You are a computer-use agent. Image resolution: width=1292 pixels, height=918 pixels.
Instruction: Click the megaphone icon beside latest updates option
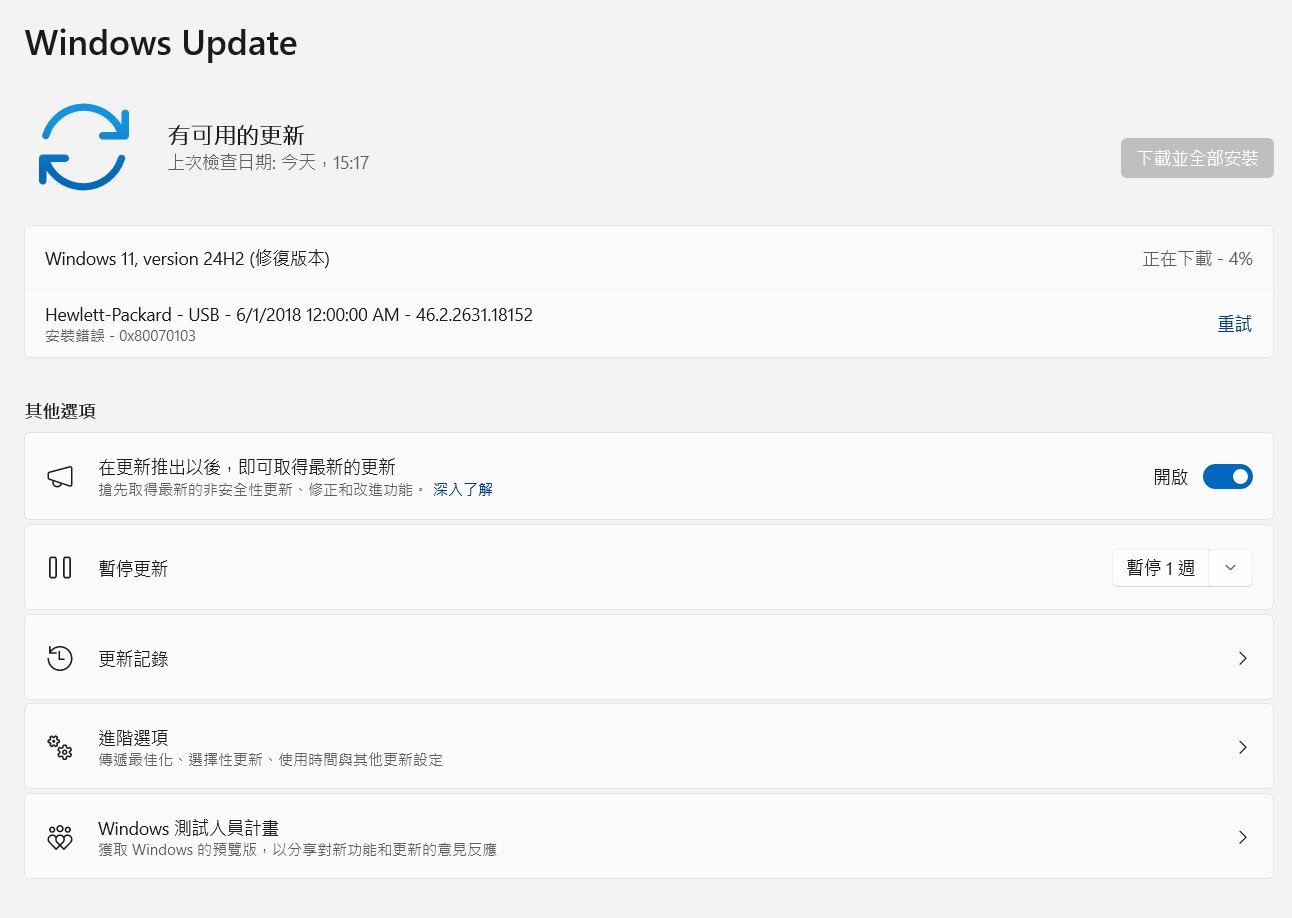coord(60,476)
